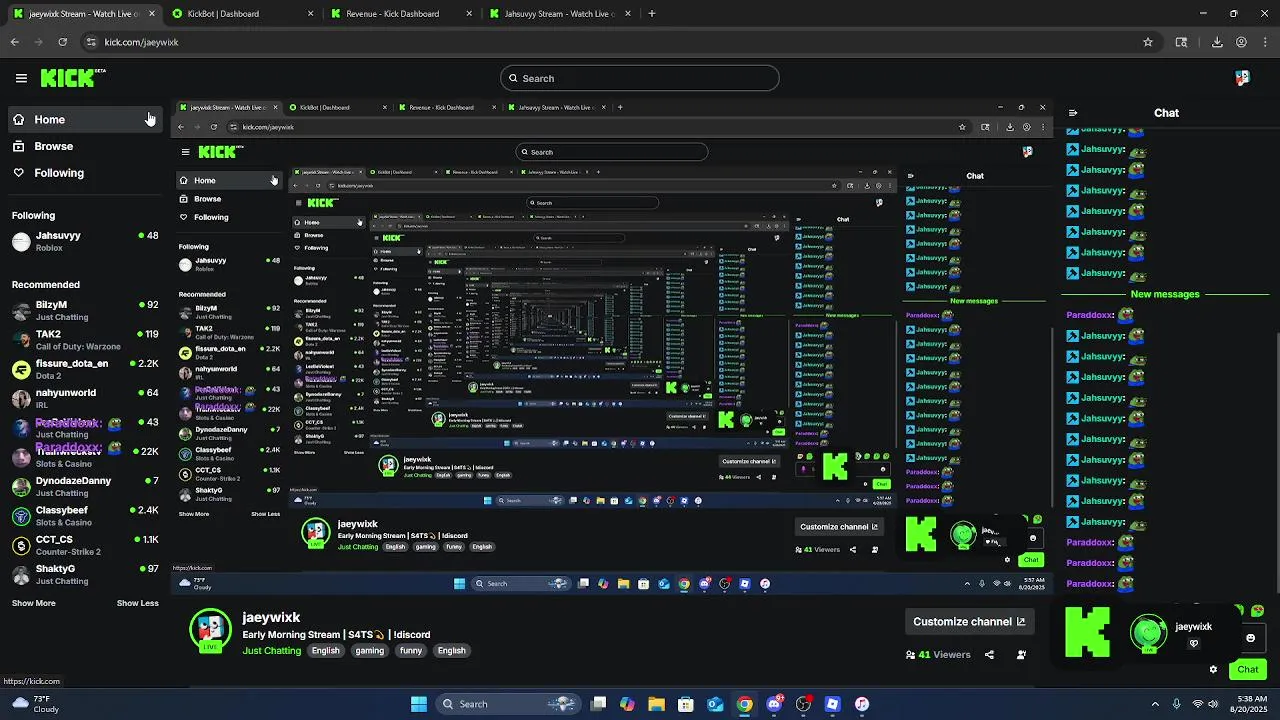
Task: Open Classybeef Slots & Casino channel
Action: click(84, 516)
